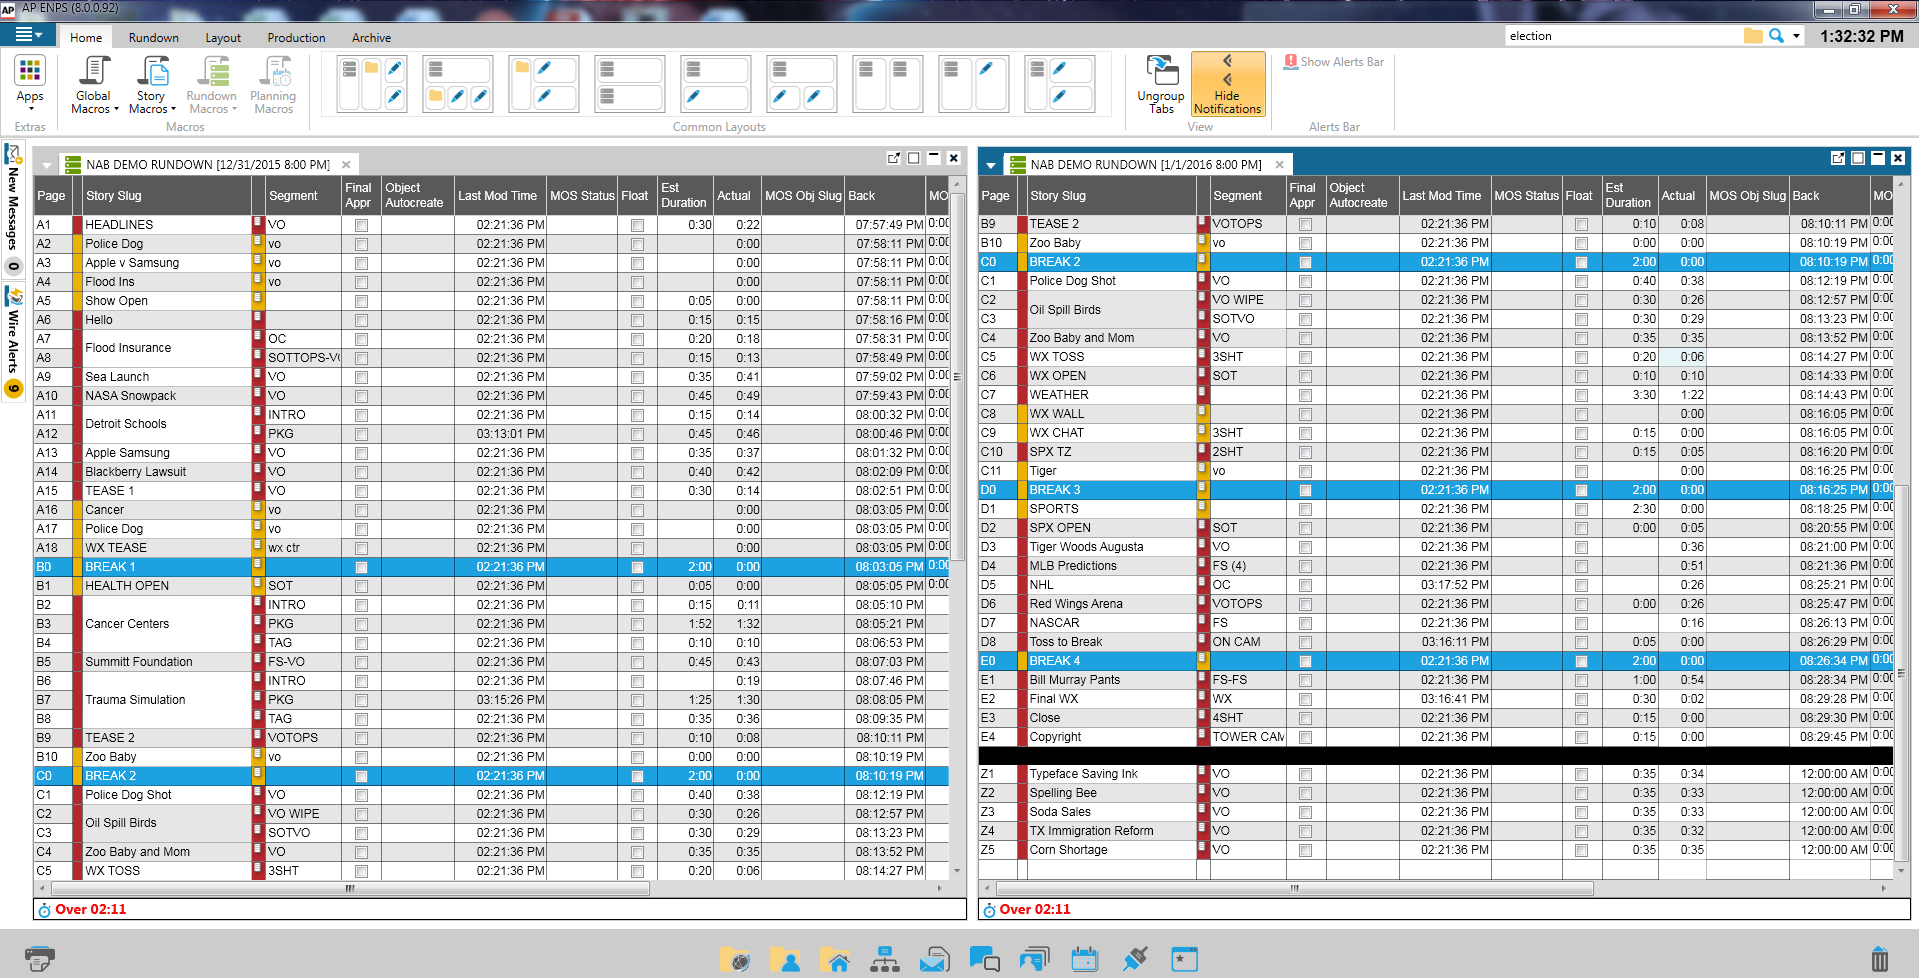Toggle Final Appr checkbox for HEADLINES row
This screenshot has height=978, width=1919.
click(x=361, y=225)
